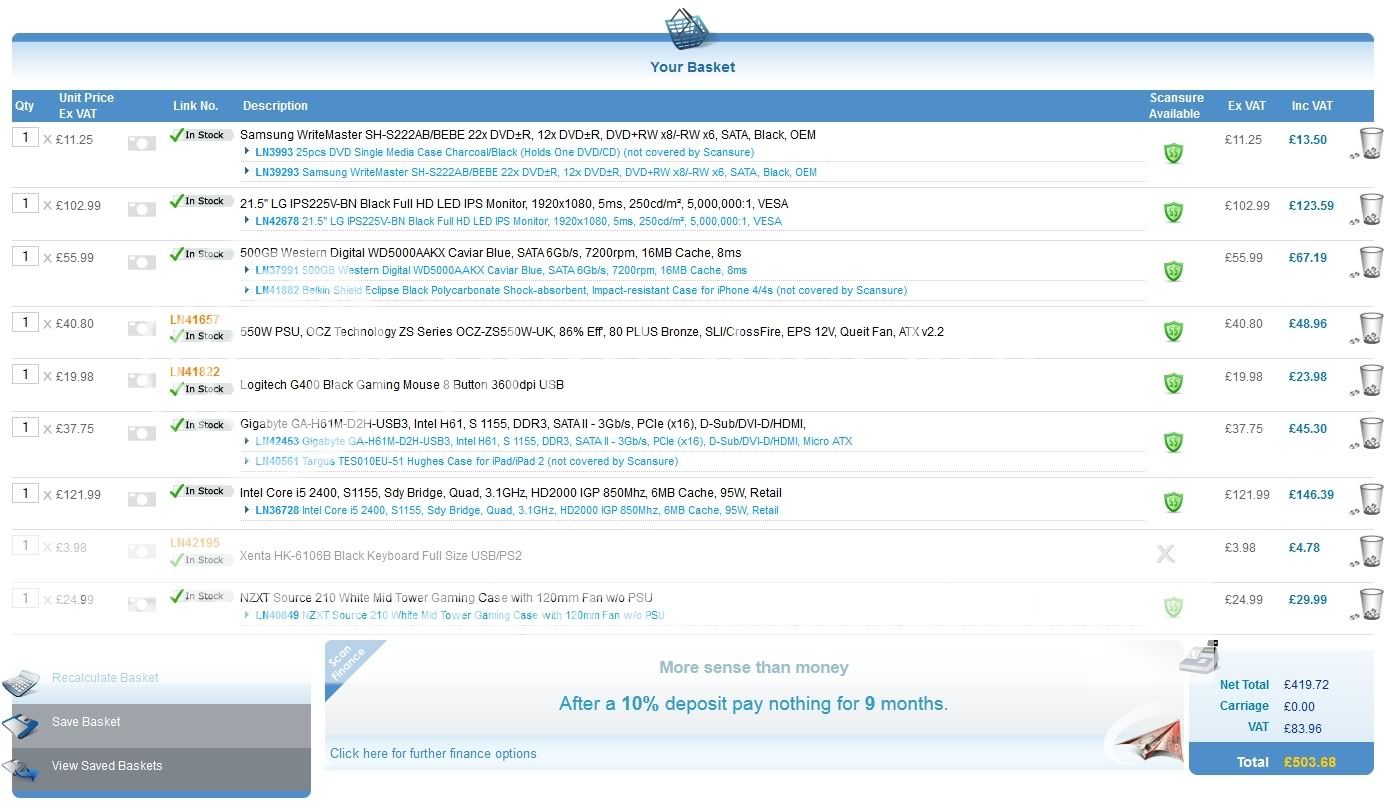Click trash icon for Logitech G400 mouse
The image size is (1393, 809).
click(1370, 380)
